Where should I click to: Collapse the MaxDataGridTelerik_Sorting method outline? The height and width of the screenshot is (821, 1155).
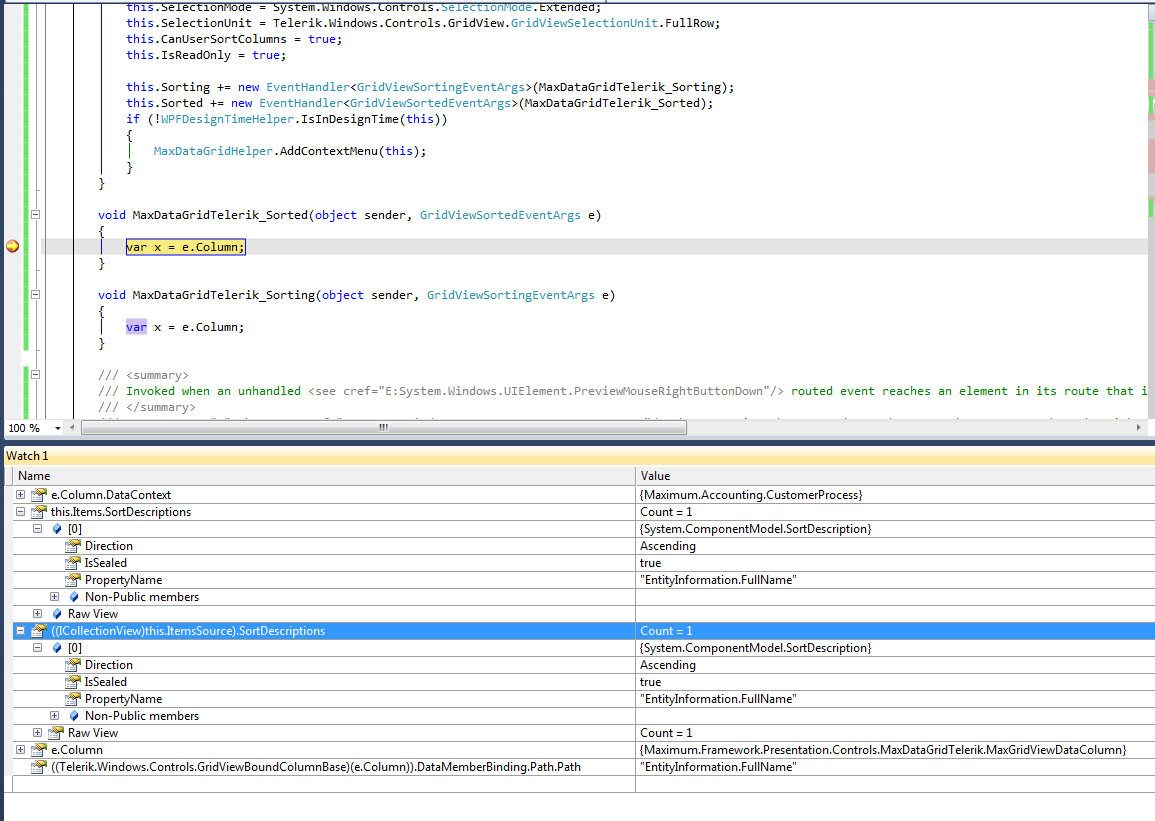click(x=35, y=295)
